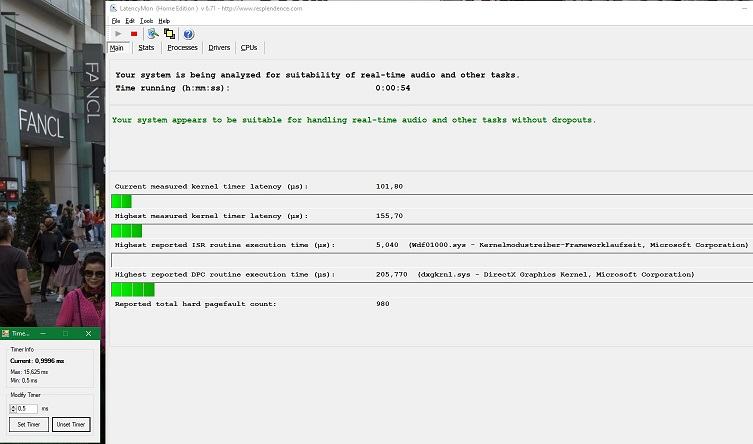Image resolution: width=753 pixels, height=444 pixels.
Task: Click the ISR execution time value 5,040
Action: point(387,245)
